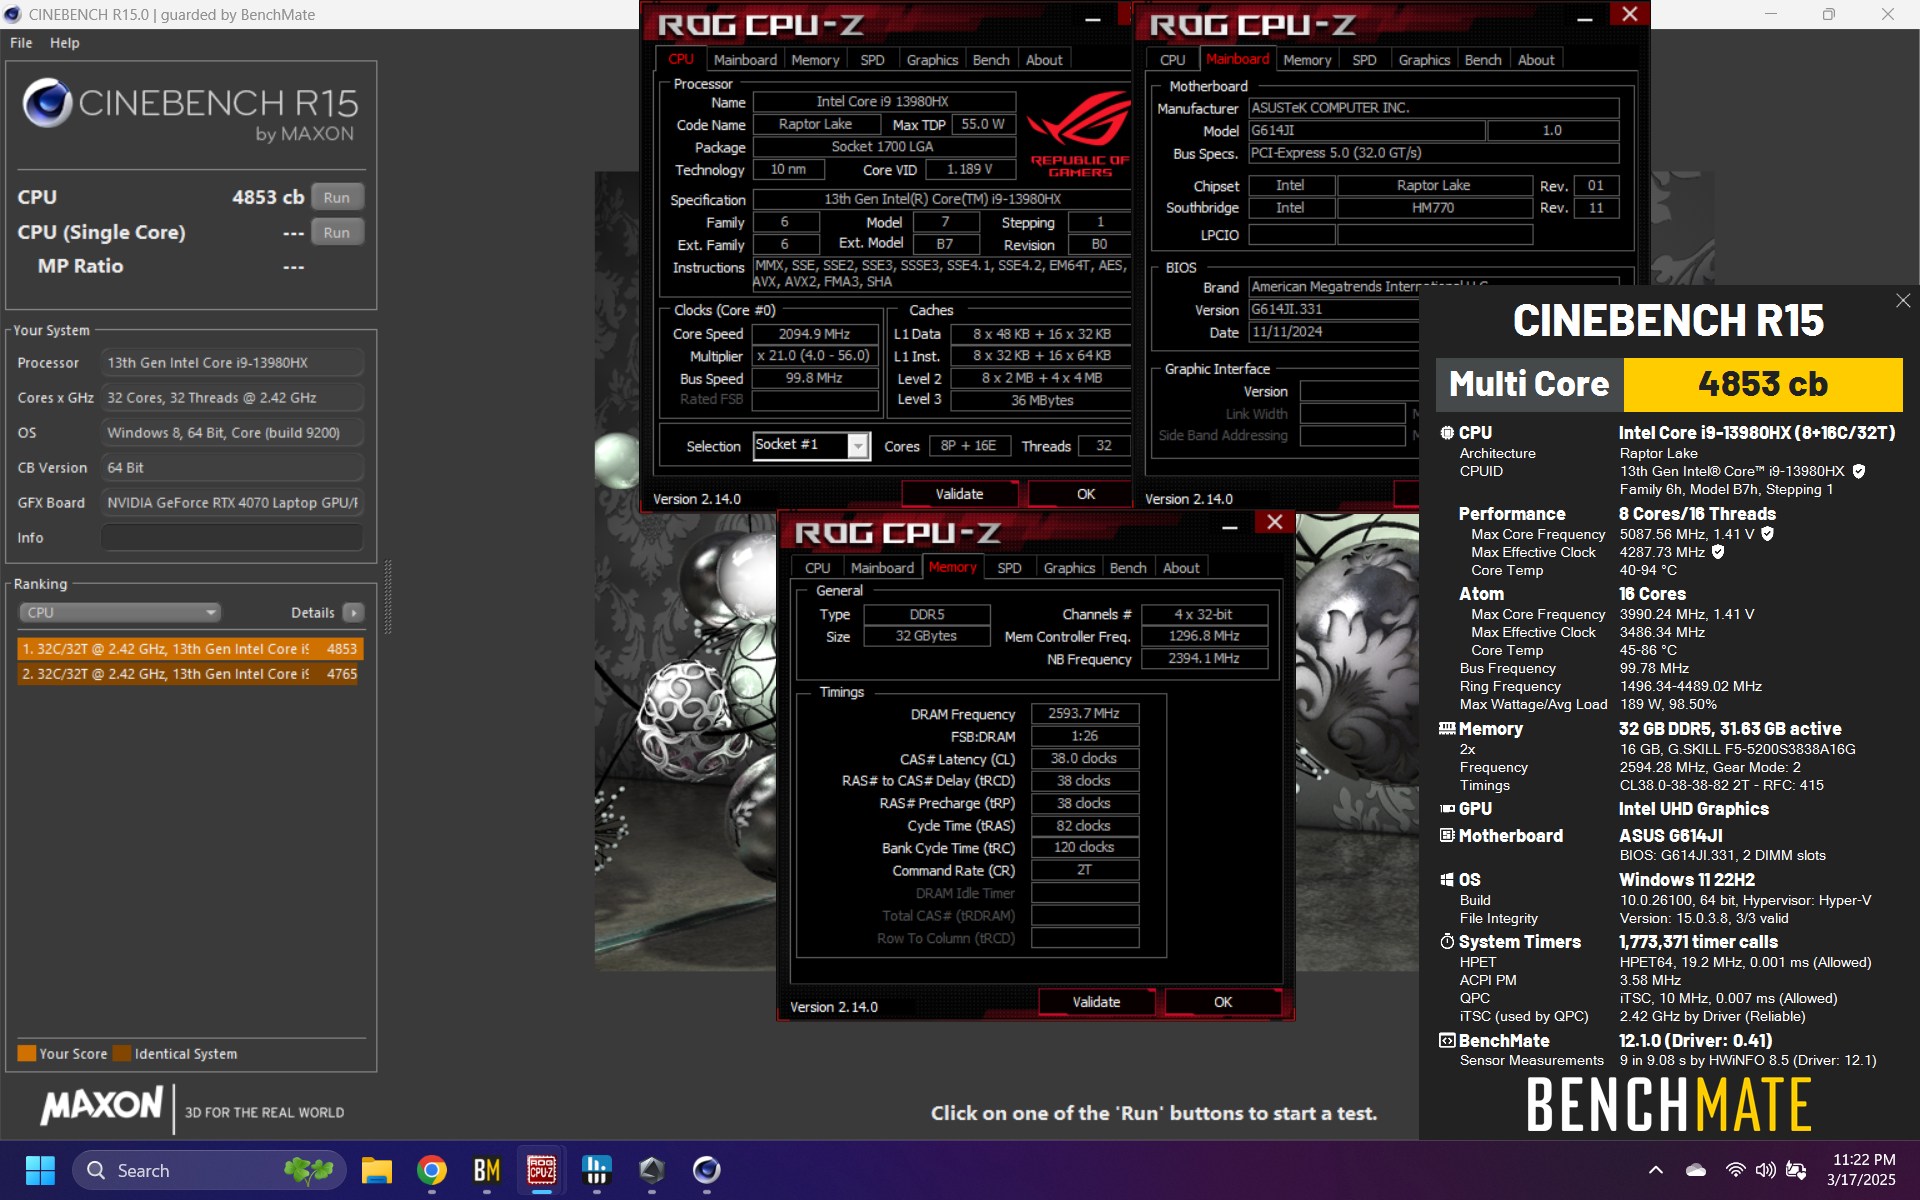The image size is (1920, 1200).
Task: Click the BIOS Version G614JI.331 field
Action: point(1333,310)
